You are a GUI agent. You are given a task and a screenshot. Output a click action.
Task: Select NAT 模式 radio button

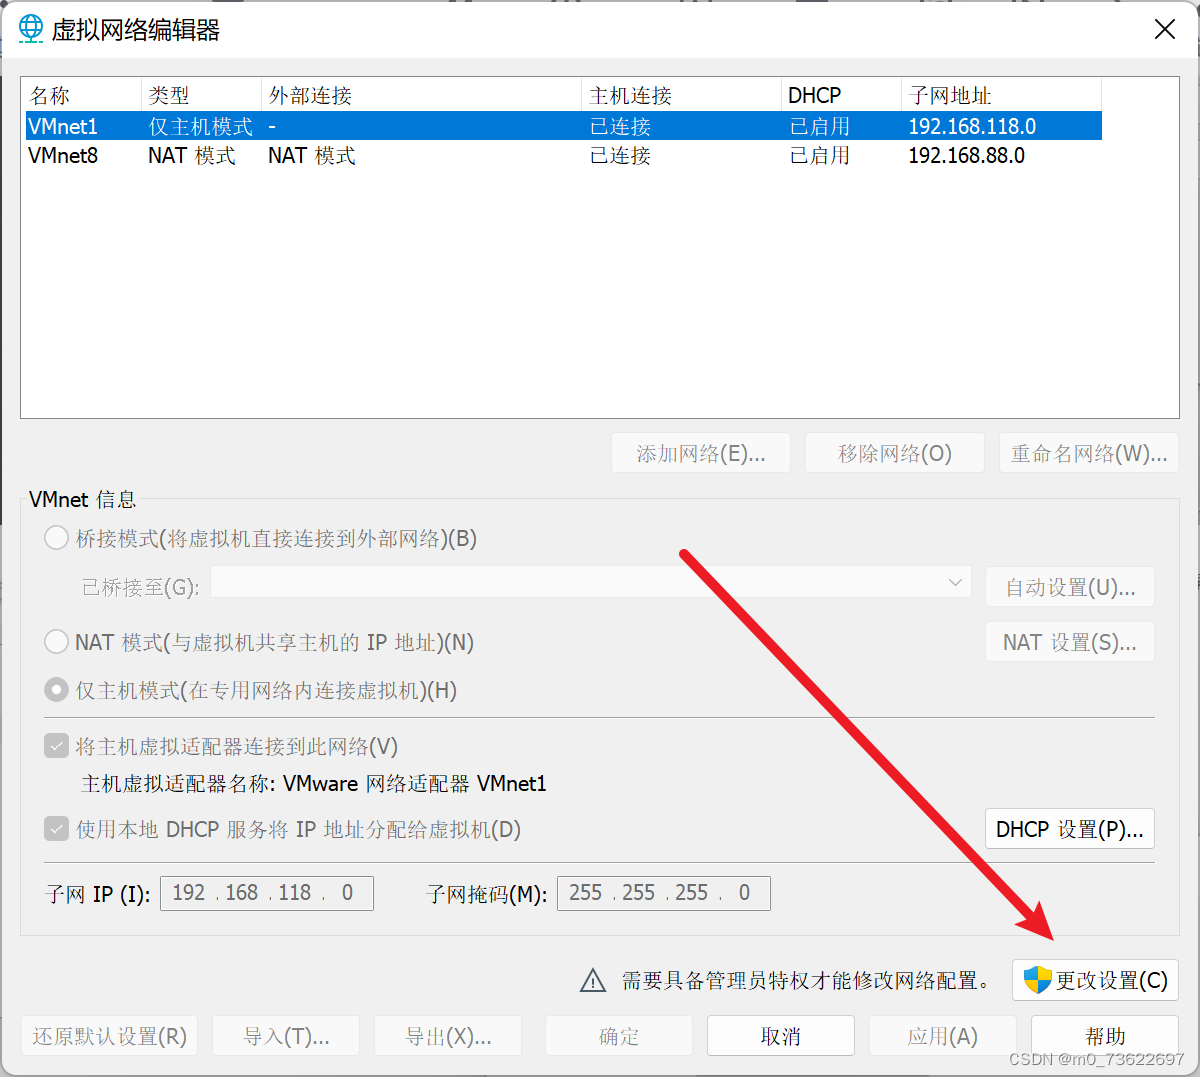tap(56, 642)
